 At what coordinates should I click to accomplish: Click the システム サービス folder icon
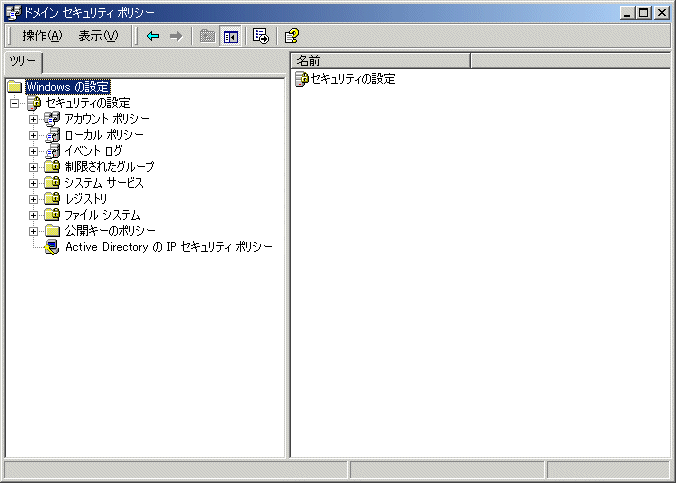pyautogui.click(x=52, y=182)
